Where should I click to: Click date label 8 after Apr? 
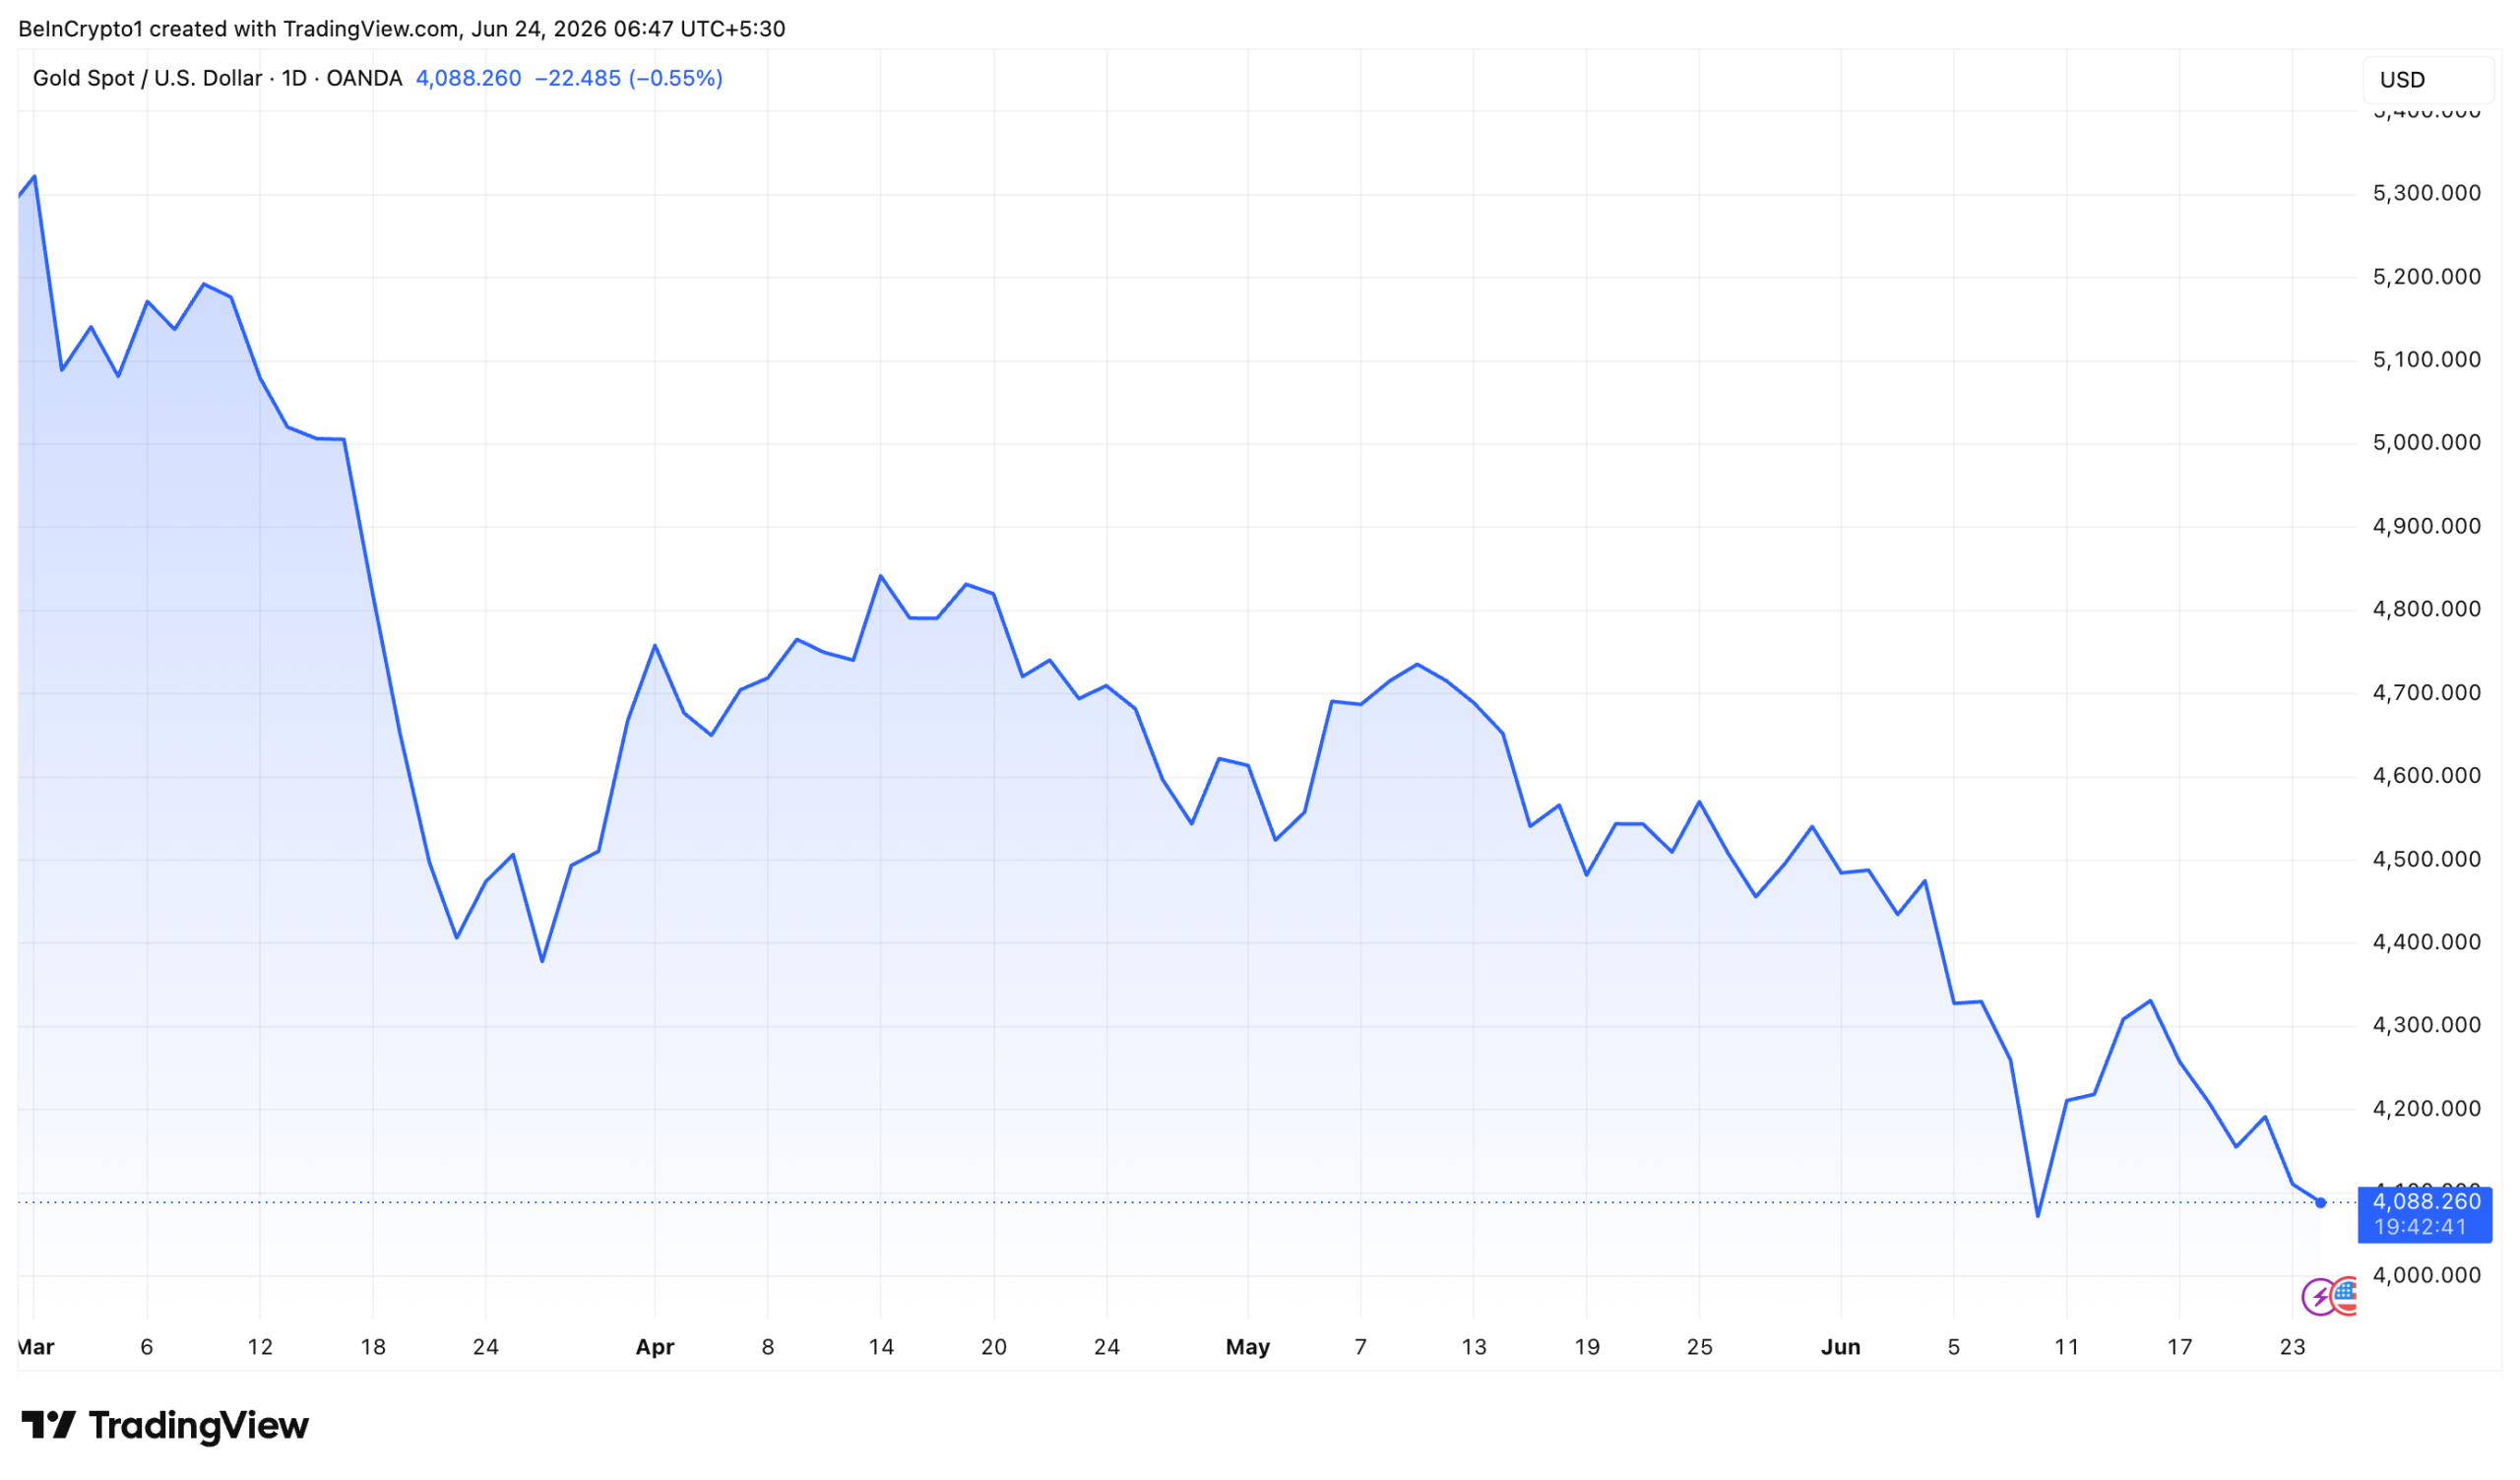pos(768,1348)
